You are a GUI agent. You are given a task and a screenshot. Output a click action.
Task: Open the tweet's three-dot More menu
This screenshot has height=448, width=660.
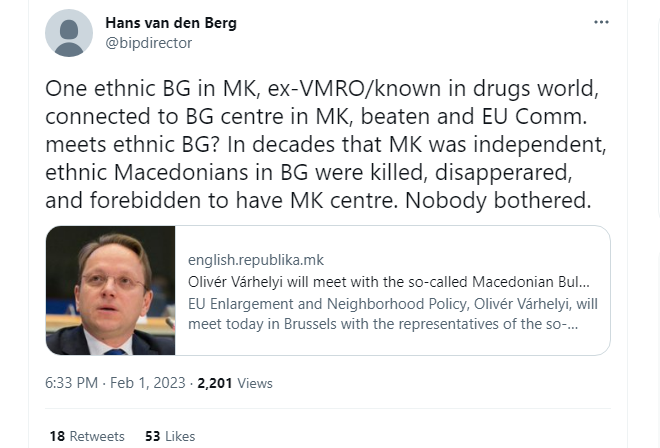point(601,22)
